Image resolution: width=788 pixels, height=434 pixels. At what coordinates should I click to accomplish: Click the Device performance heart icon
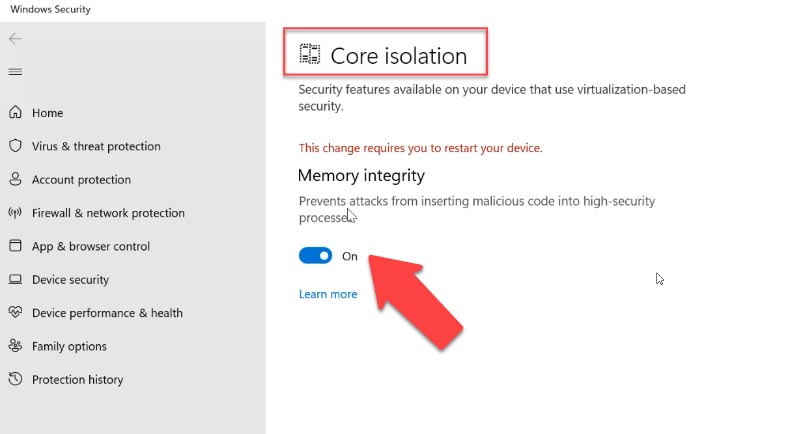click(x=16, y=312)
